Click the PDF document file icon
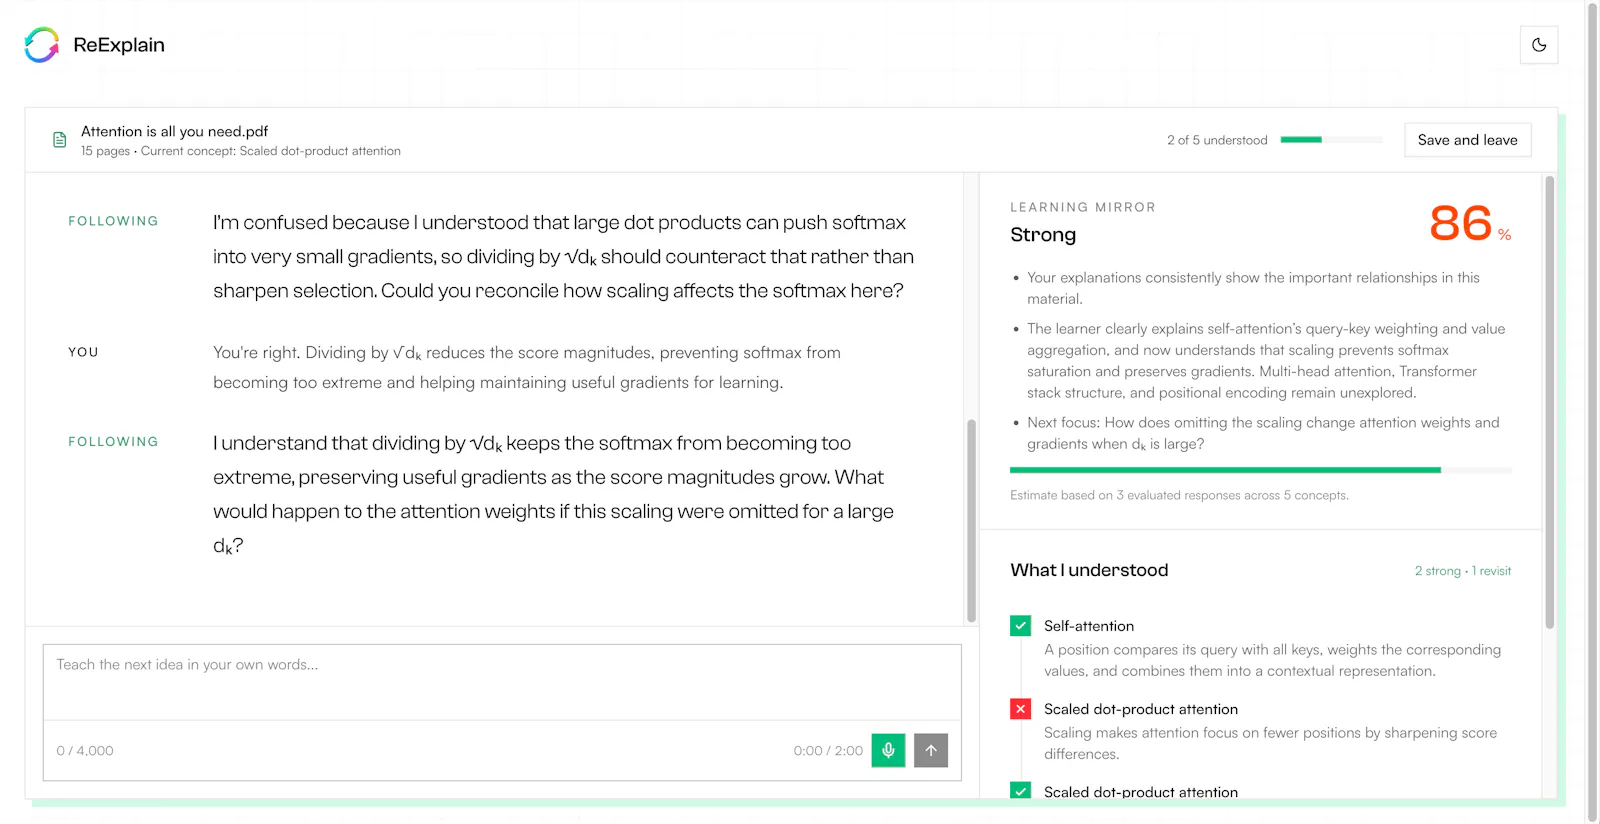This screenshot has height=824, width=1600. point(60,140)
